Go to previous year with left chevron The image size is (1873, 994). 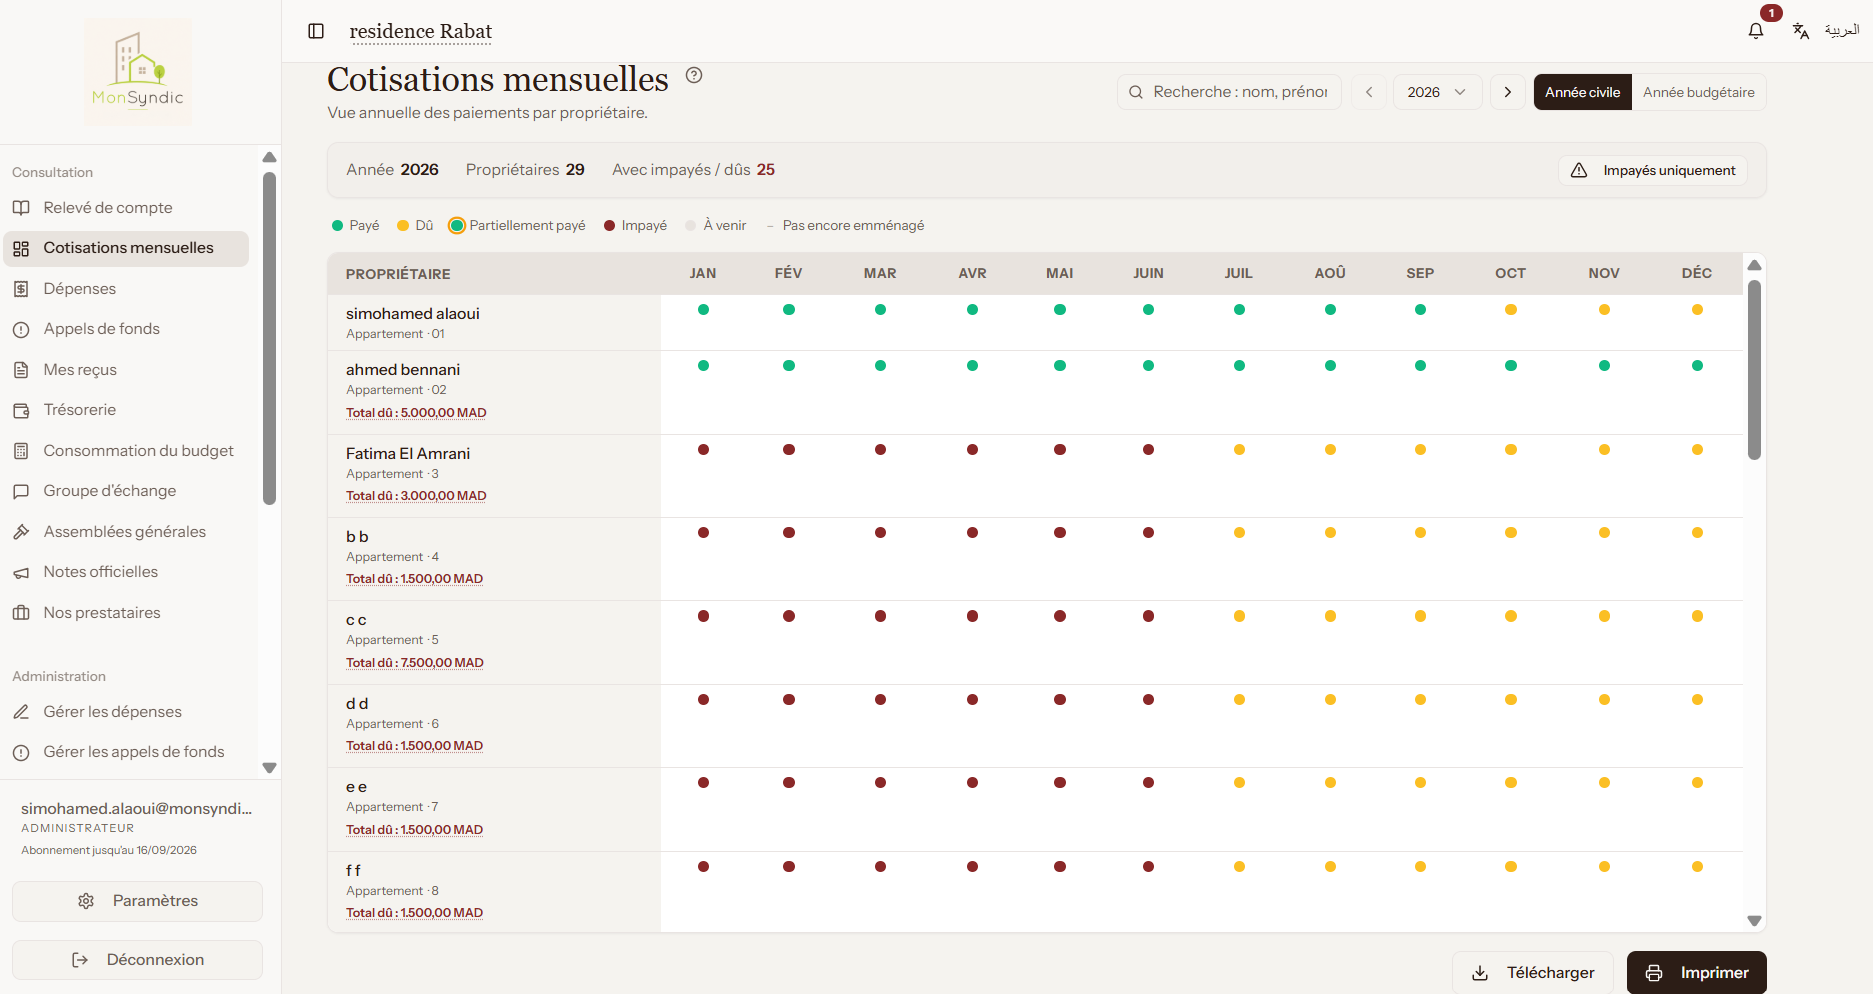(1369, 92)
